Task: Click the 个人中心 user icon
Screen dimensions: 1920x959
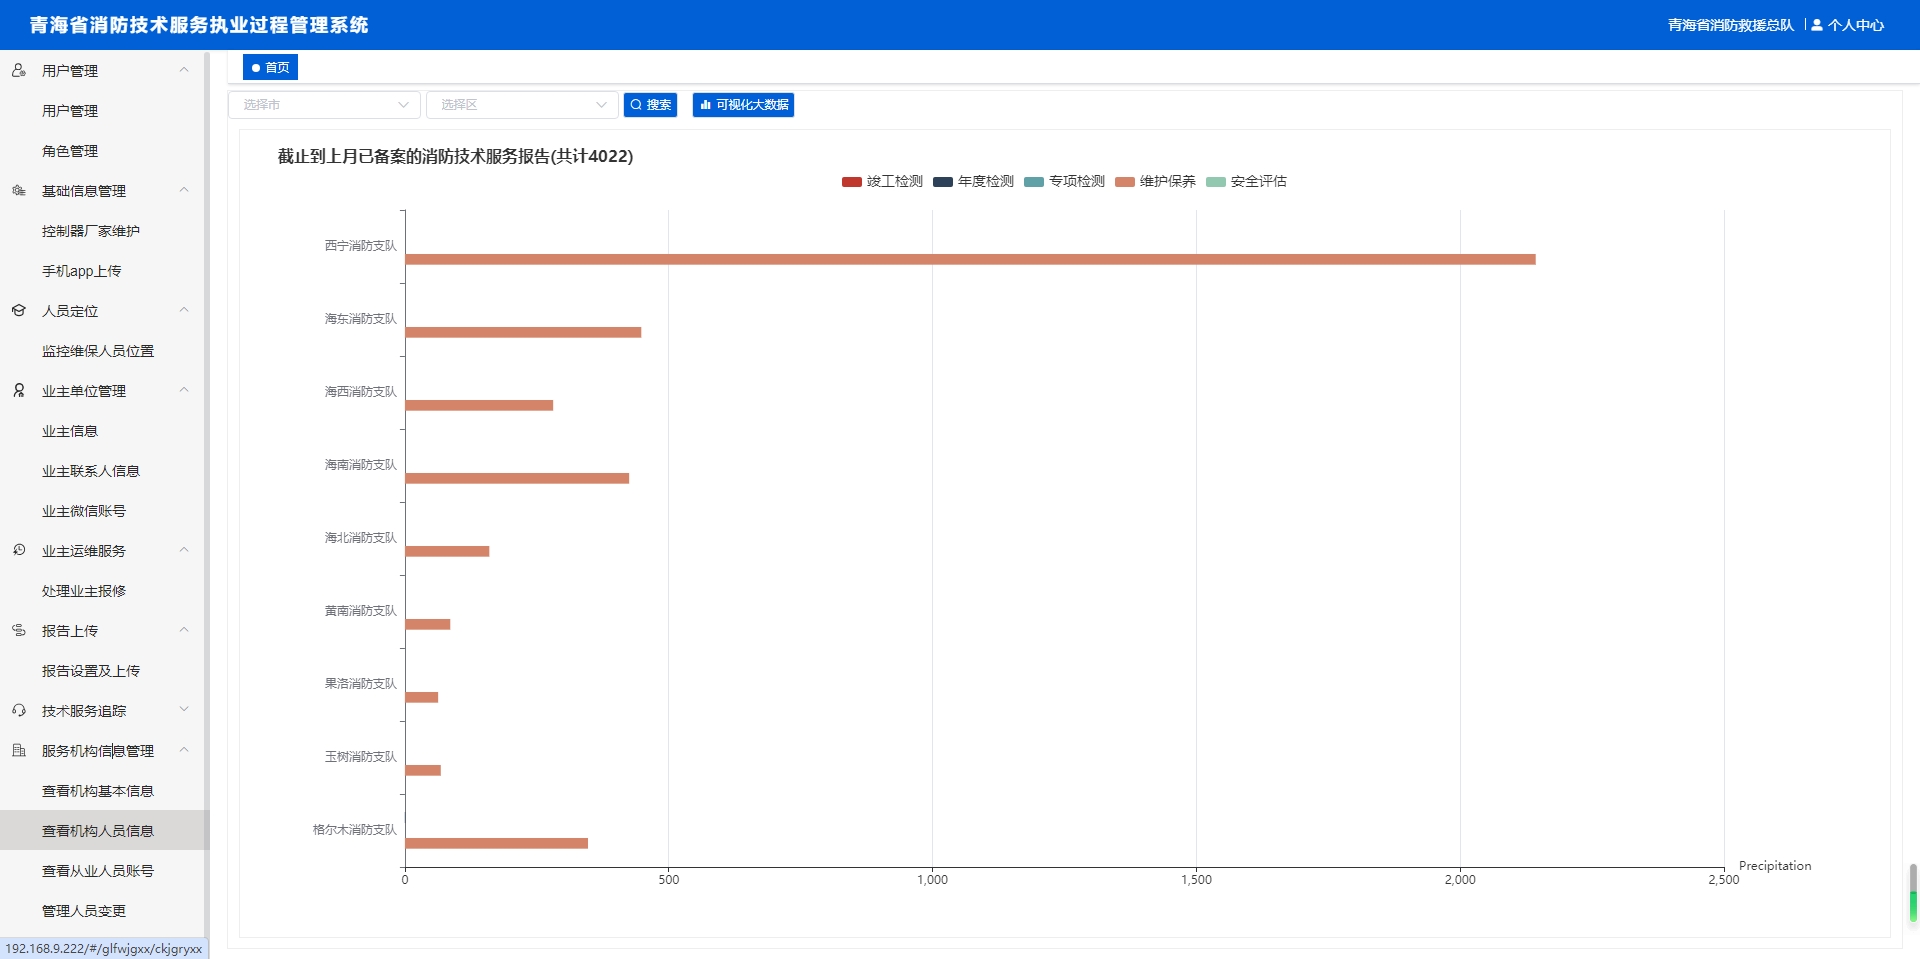Action: (1817, 25)
